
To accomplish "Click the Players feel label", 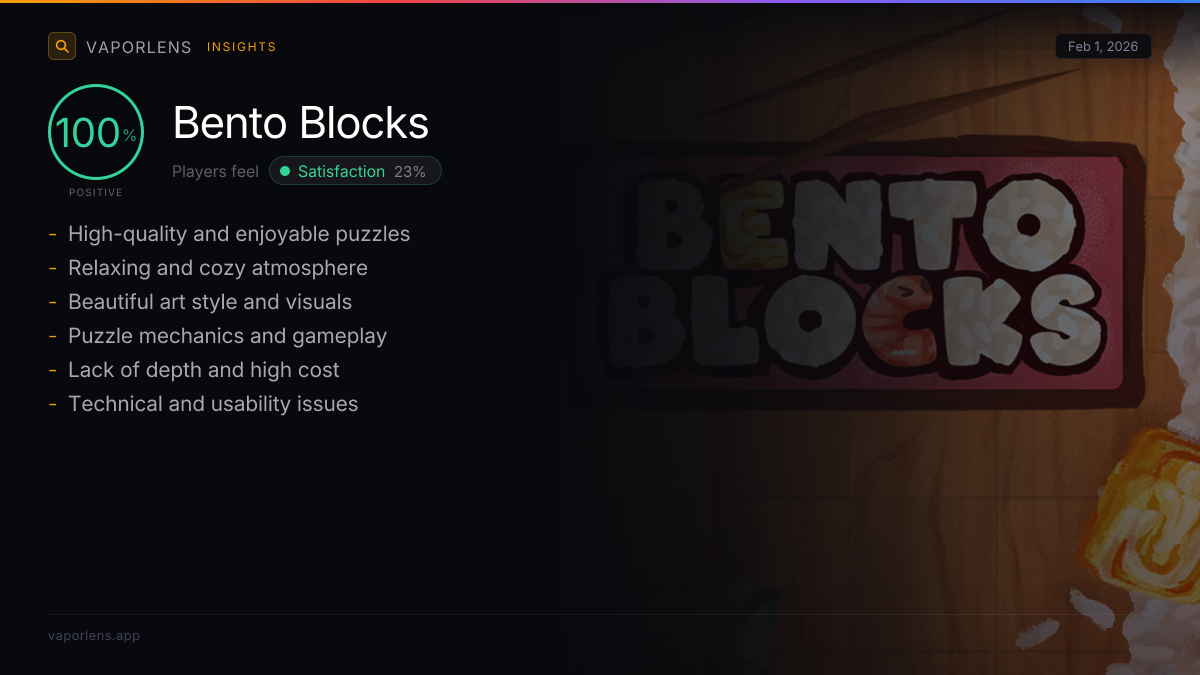I will pyautogui.click(x=215, y=172).
